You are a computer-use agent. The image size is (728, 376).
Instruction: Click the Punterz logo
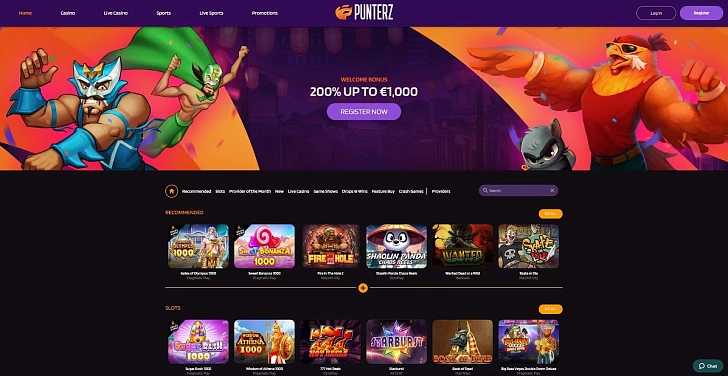(x=364, y=12)
